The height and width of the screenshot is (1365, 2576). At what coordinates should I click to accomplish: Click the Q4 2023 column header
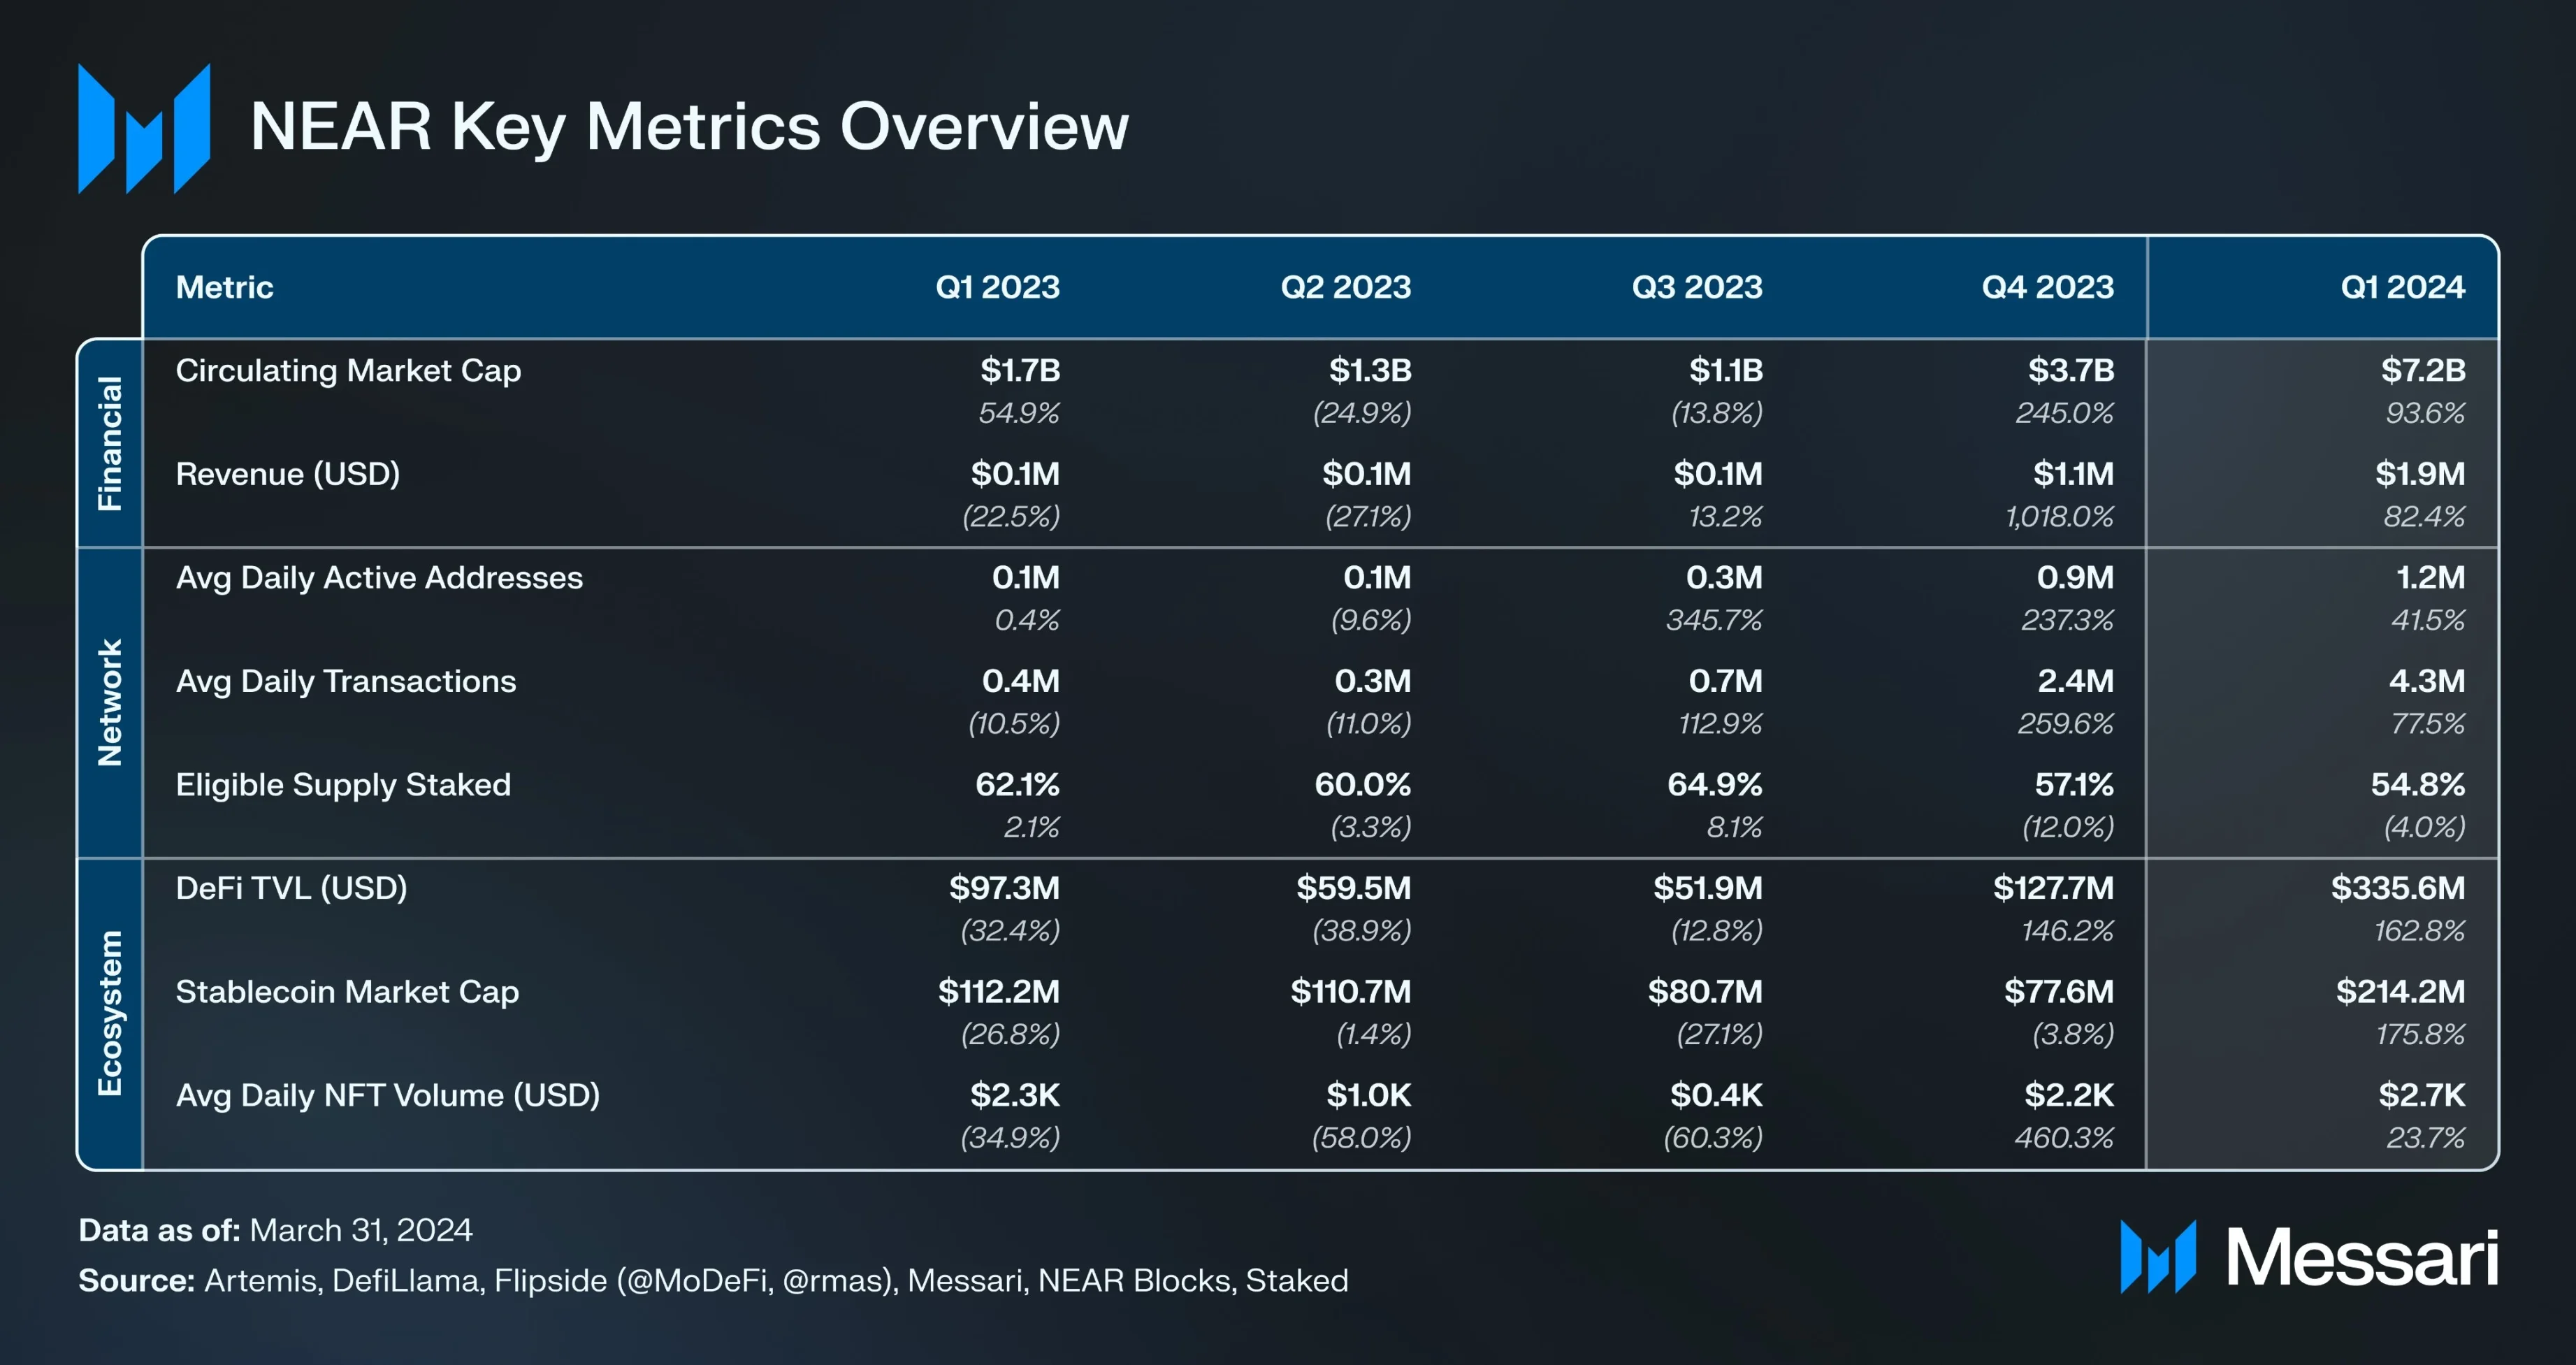click(2047, 287)
